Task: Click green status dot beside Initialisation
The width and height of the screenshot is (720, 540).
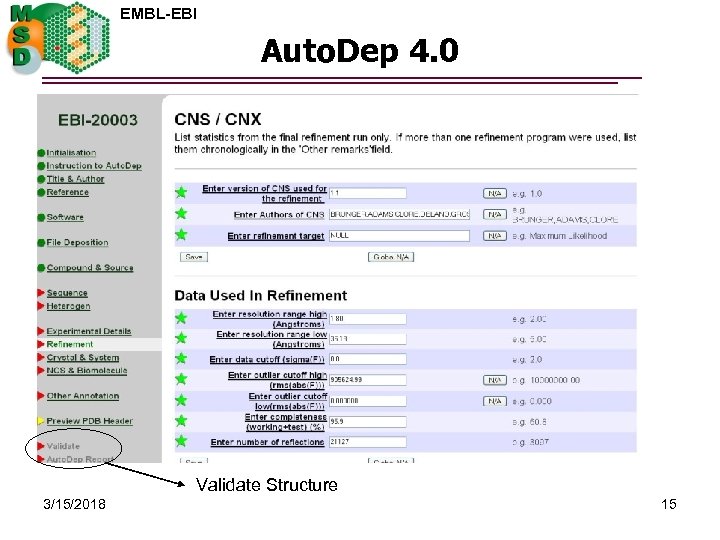Action: pyautogui.click(x=41, y=153)
